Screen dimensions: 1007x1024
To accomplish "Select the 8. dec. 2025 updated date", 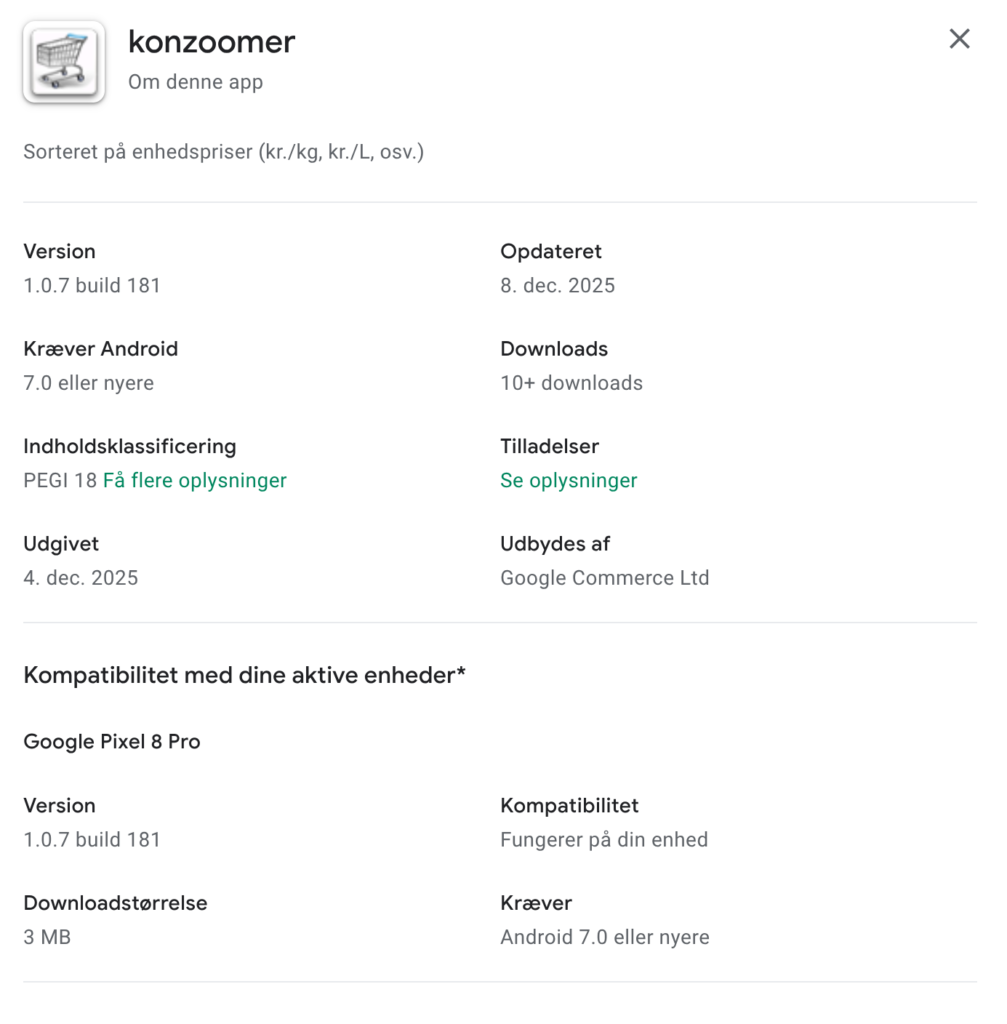I will coord(557,286).
